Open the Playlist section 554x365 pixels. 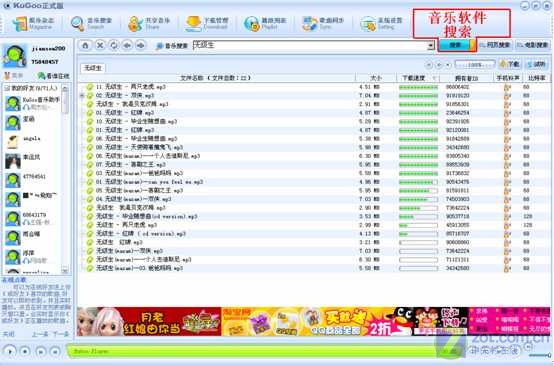[x=265, y=24]
